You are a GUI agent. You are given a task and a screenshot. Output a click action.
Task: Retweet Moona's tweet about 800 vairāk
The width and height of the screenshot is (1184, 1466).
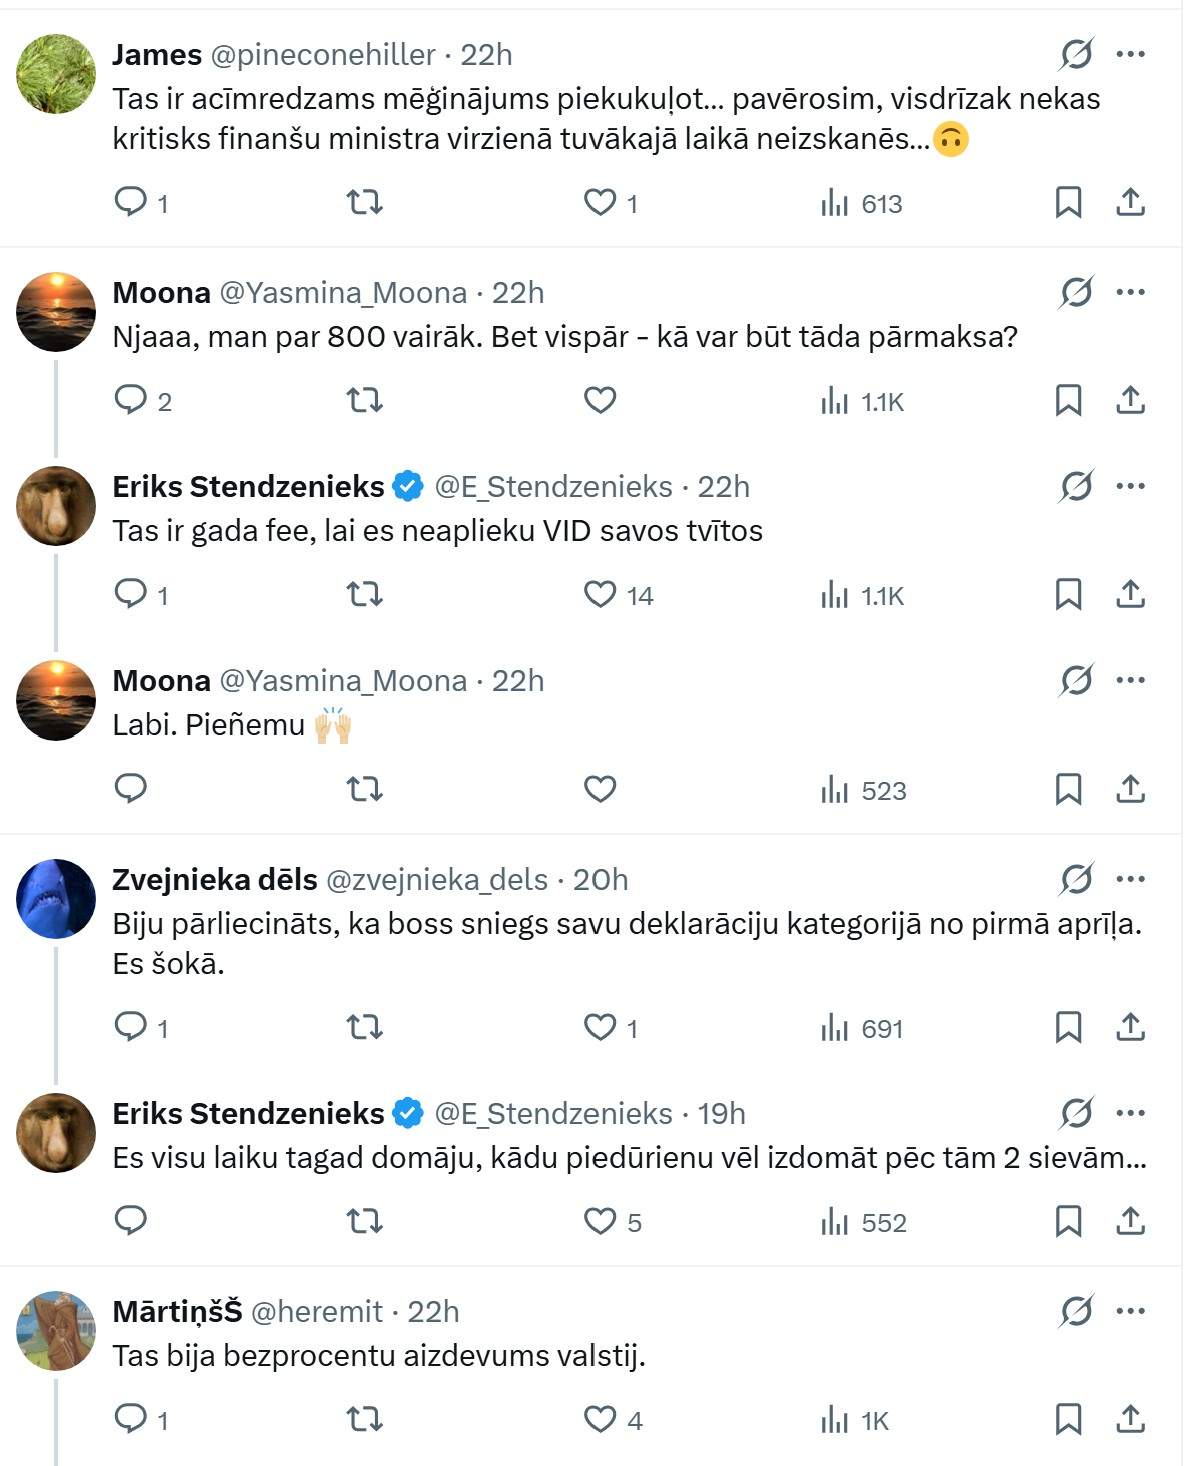(x=364, y=401)
